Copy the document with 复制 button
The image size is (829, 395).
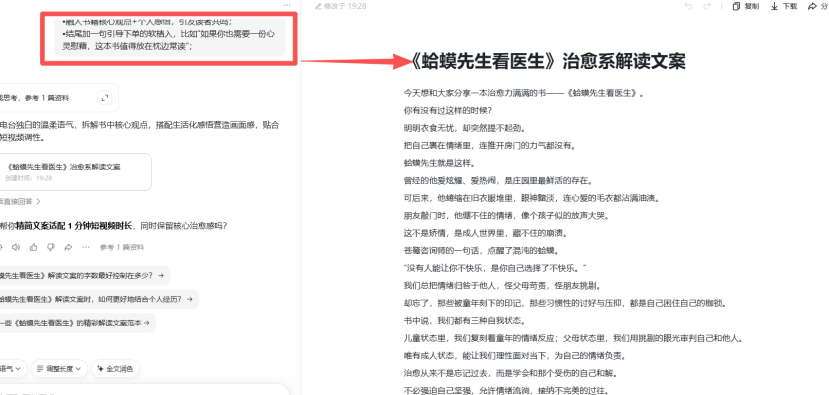[x=745, y=6]
